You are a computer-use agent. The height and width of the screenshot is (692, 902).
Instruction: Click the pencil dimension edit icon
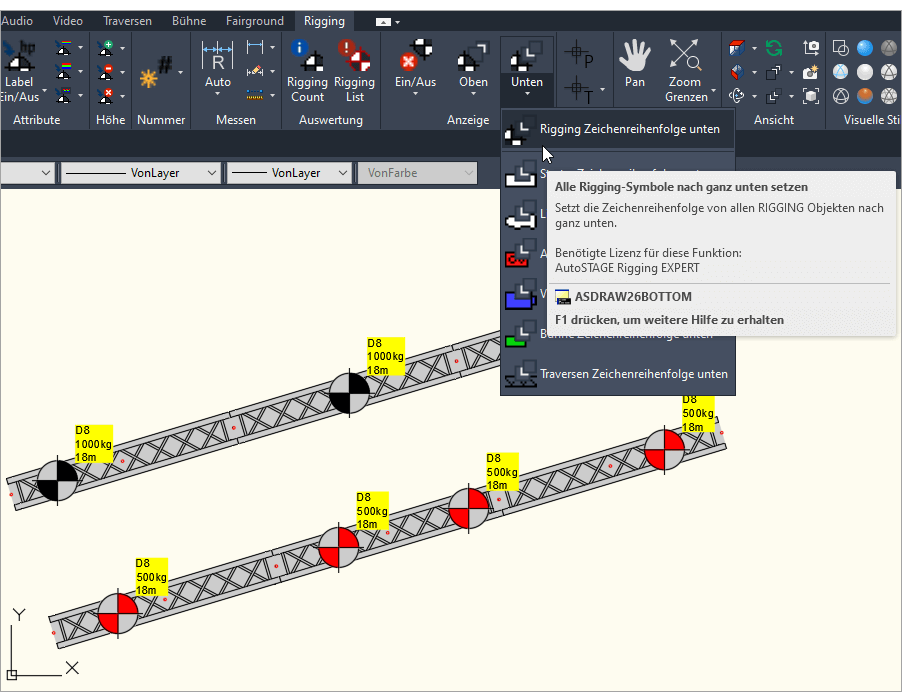click(255, 71)
